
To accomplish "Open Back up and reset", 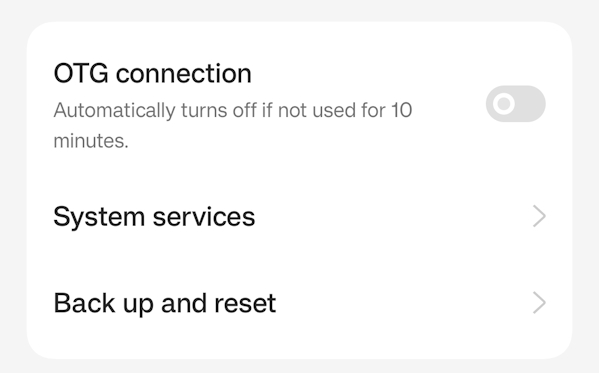I will pos(300,303).
